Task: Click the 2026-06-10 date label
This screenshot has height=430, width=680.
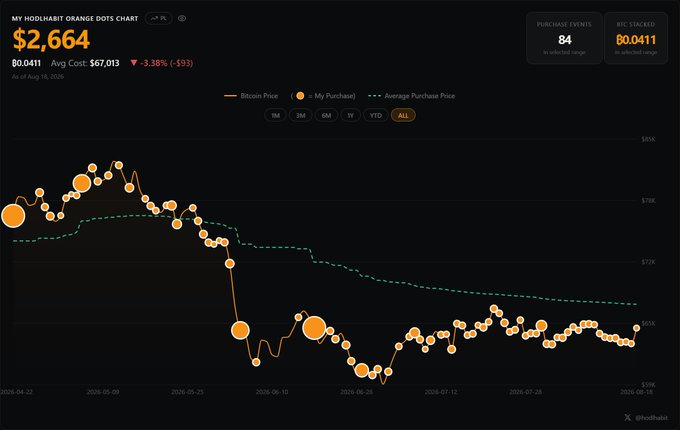Action: click(x=272, y=392)
